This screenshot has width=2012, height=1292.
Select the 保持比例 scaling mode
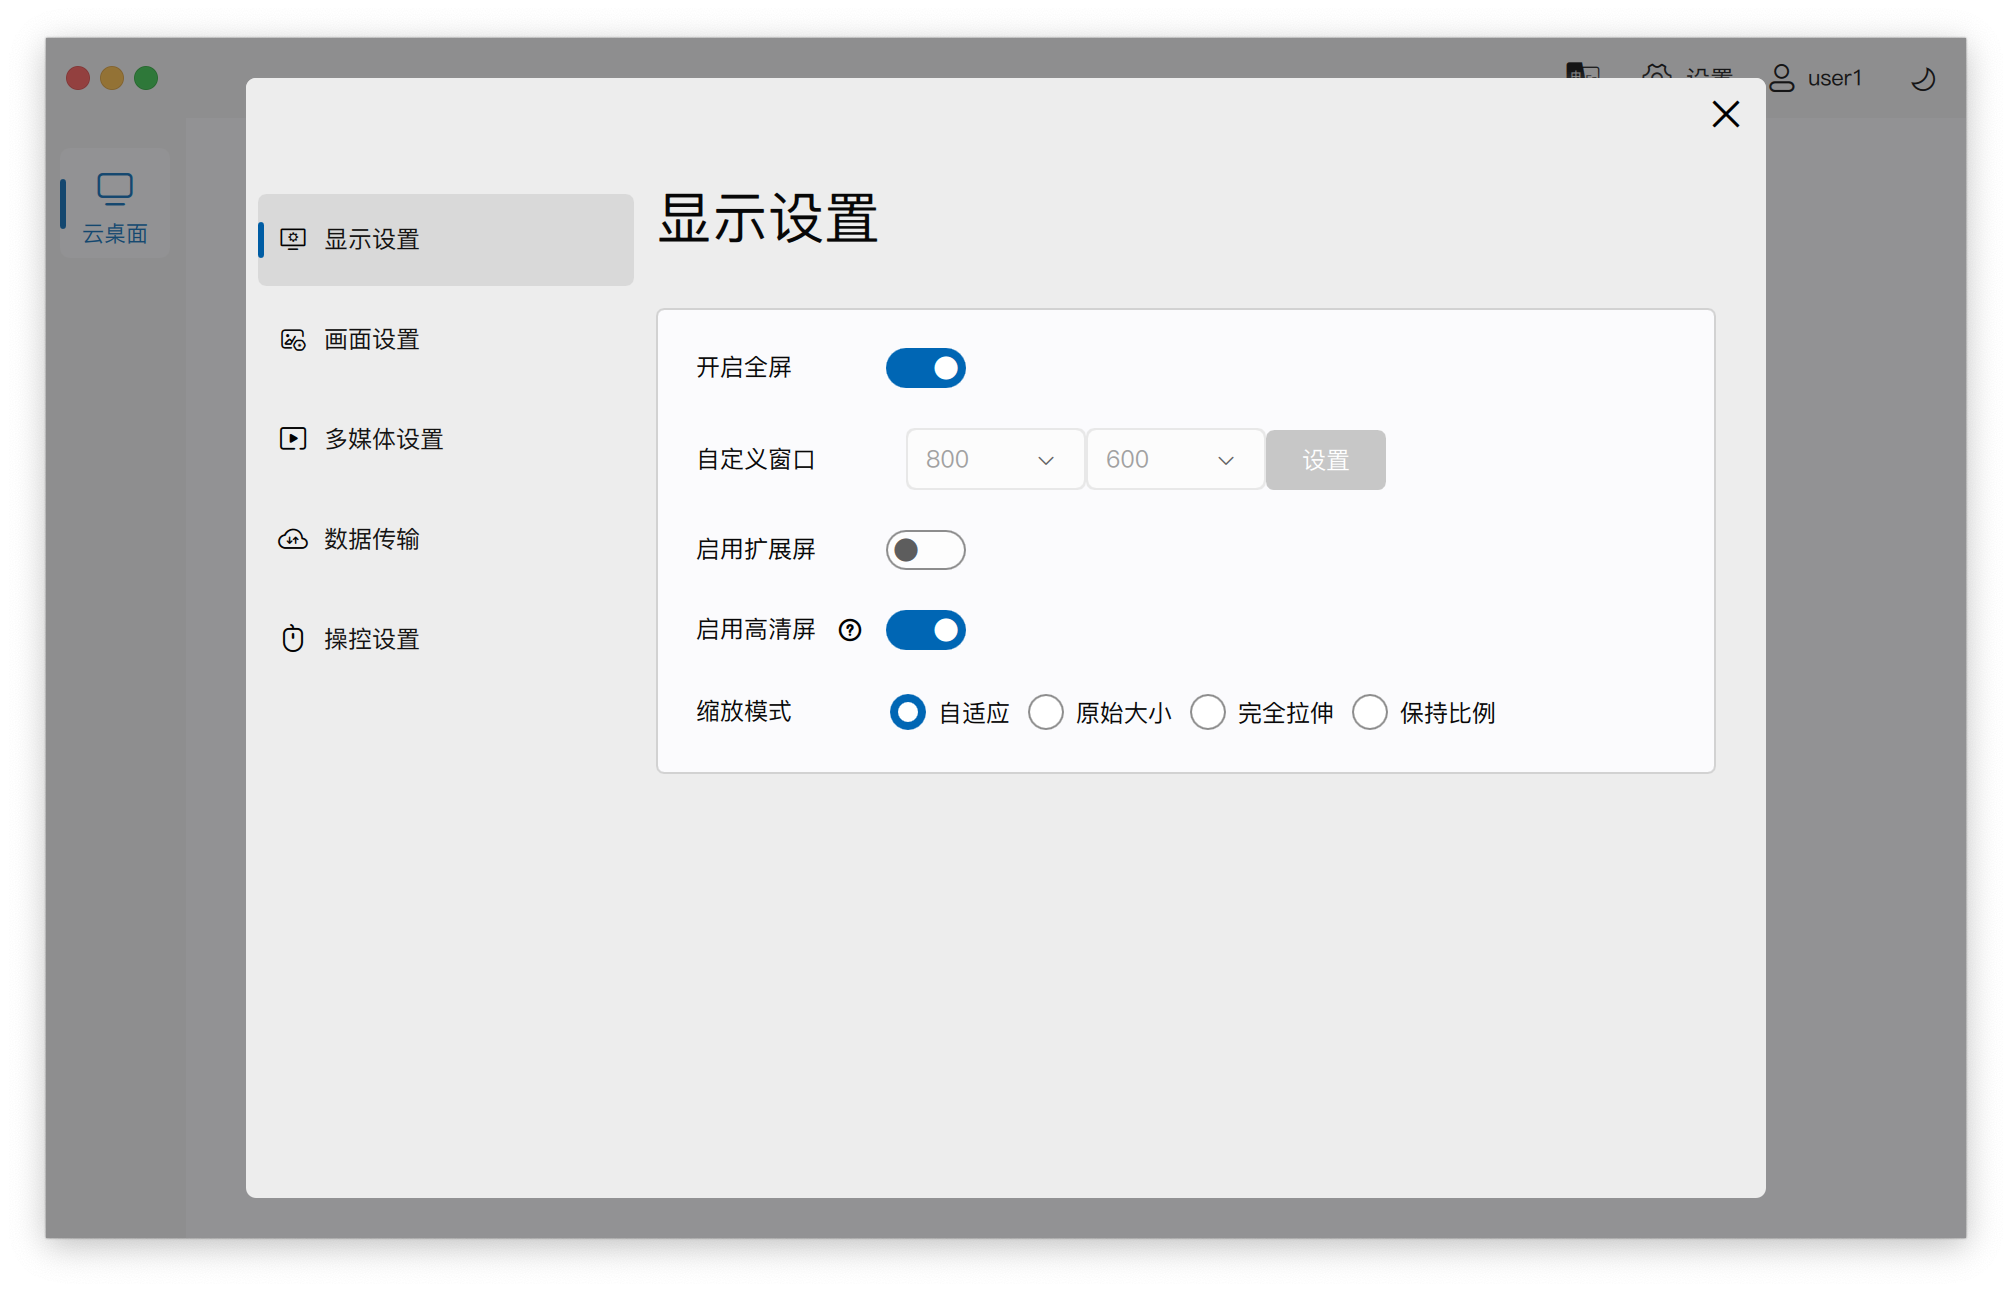click(x=1370, y=712)
